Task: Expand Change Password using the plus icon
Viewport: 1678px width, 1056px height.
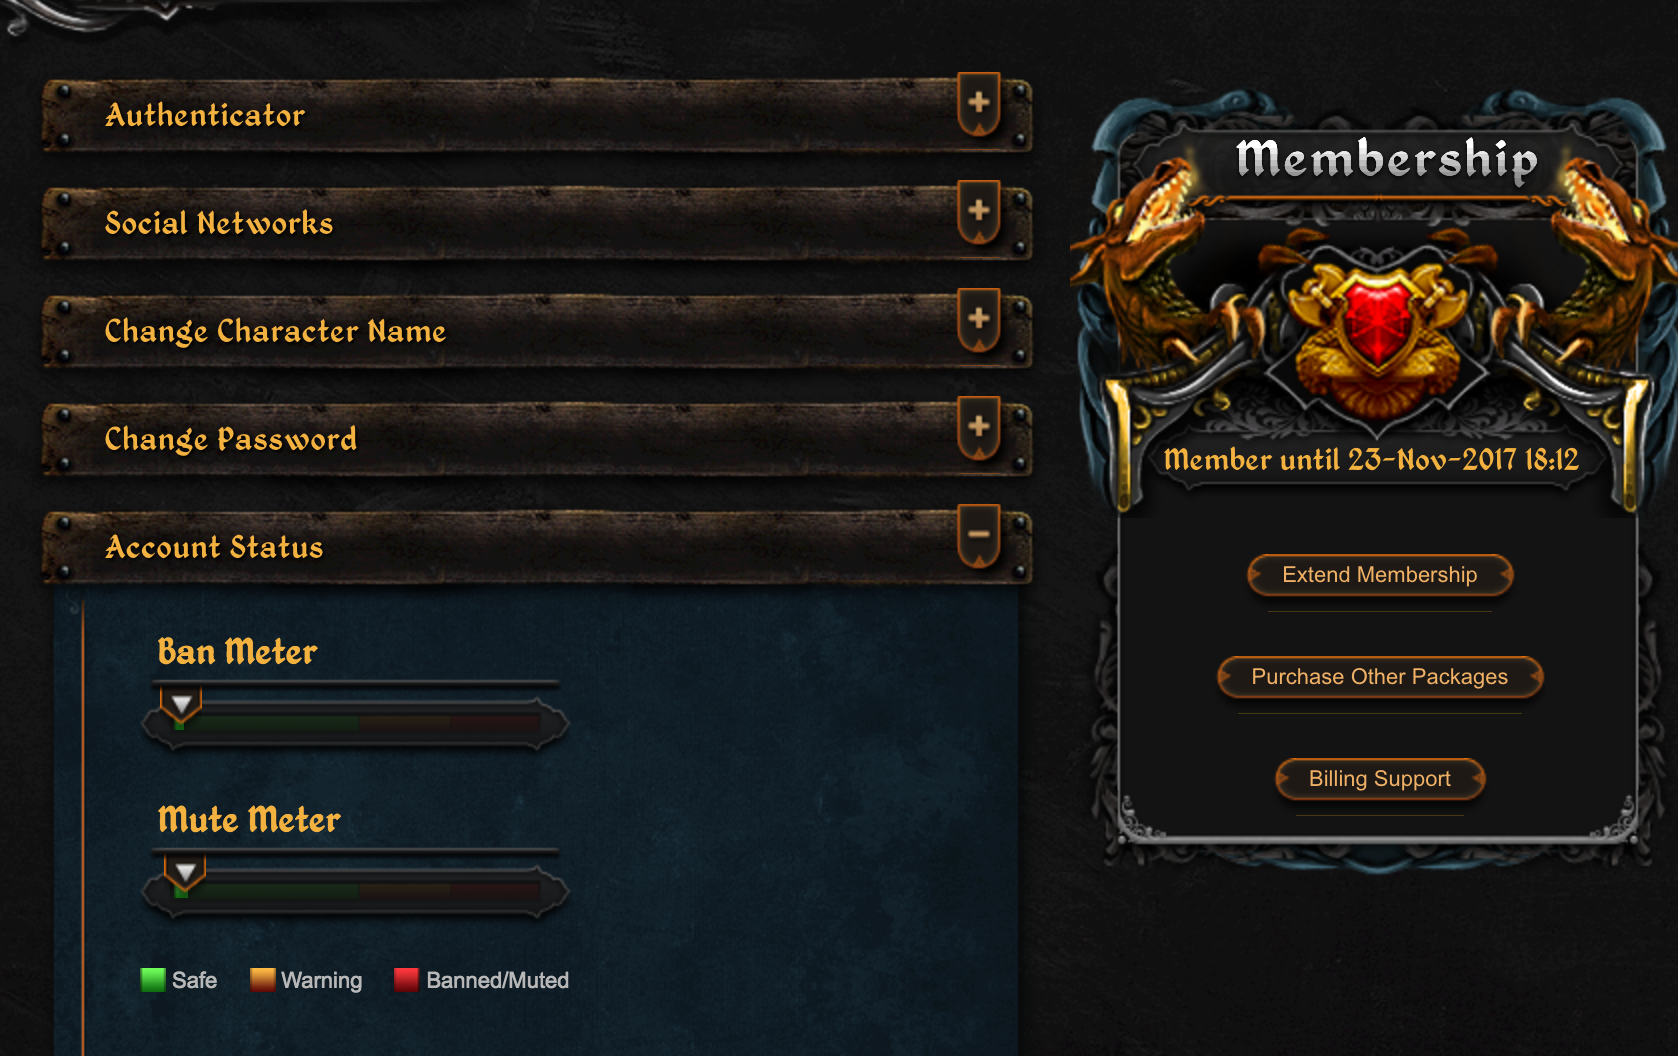Action: pos(979,427)
